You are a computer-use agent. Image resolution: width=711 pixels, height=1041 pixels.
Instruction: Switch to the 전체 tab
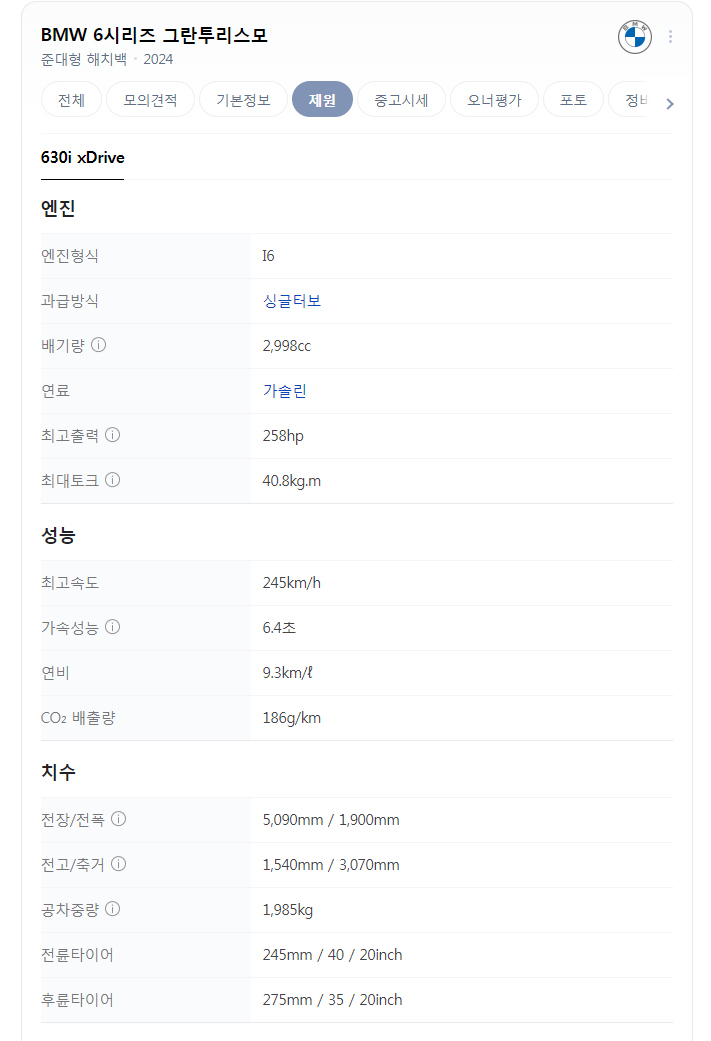click(71, 100)
